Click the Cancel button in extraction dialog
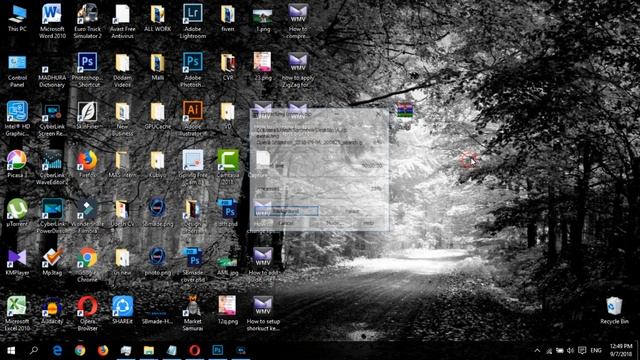This screenshot has height=360, width=640. click(x=286, y=223)
